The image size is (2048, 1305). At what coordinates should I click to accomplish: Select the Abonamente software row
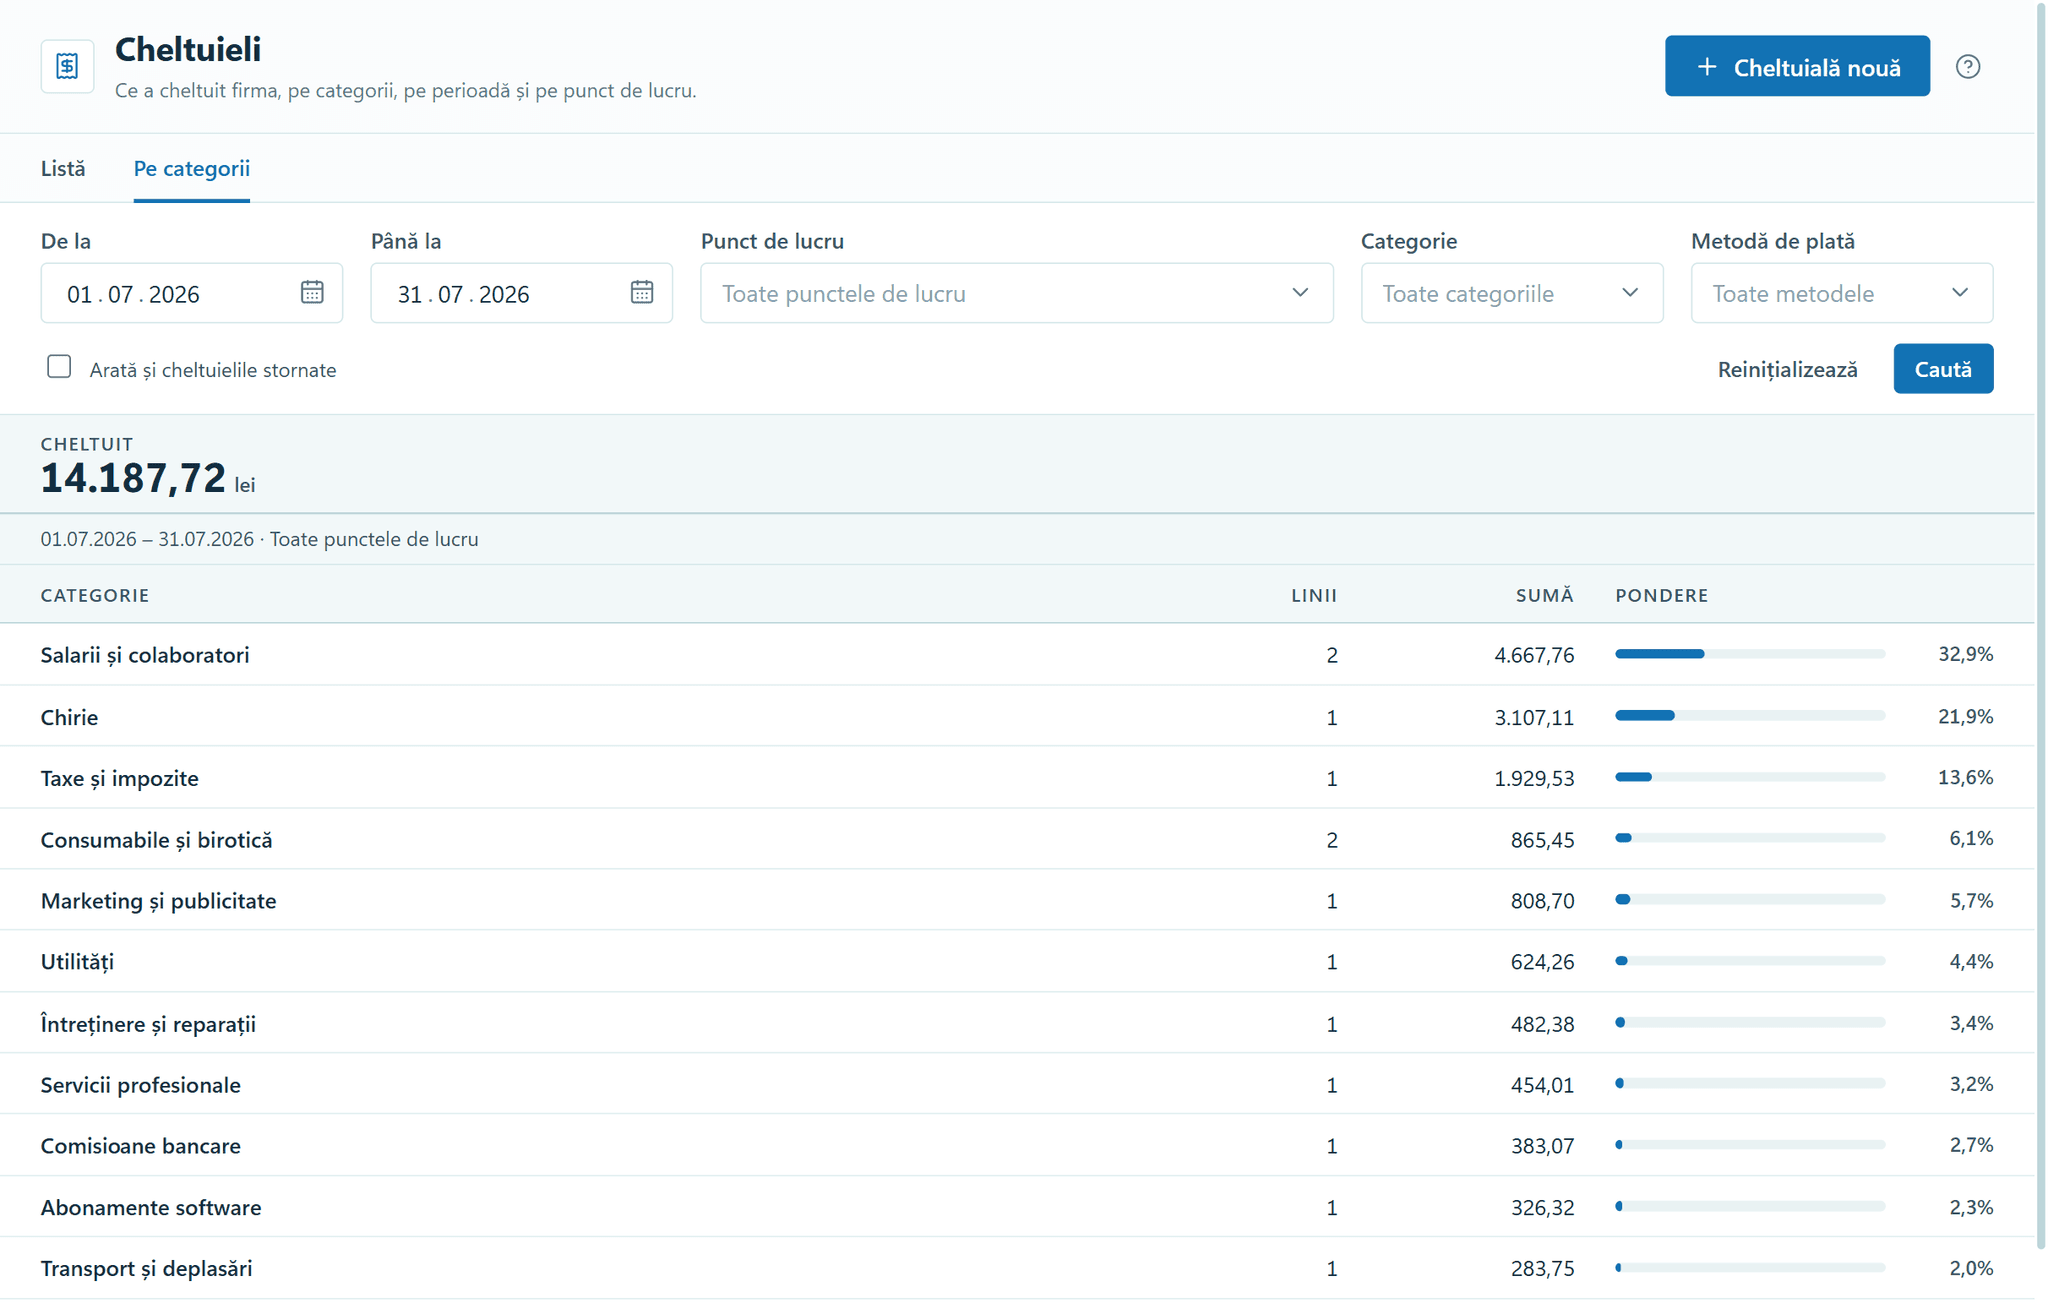pos(1017,1207)
